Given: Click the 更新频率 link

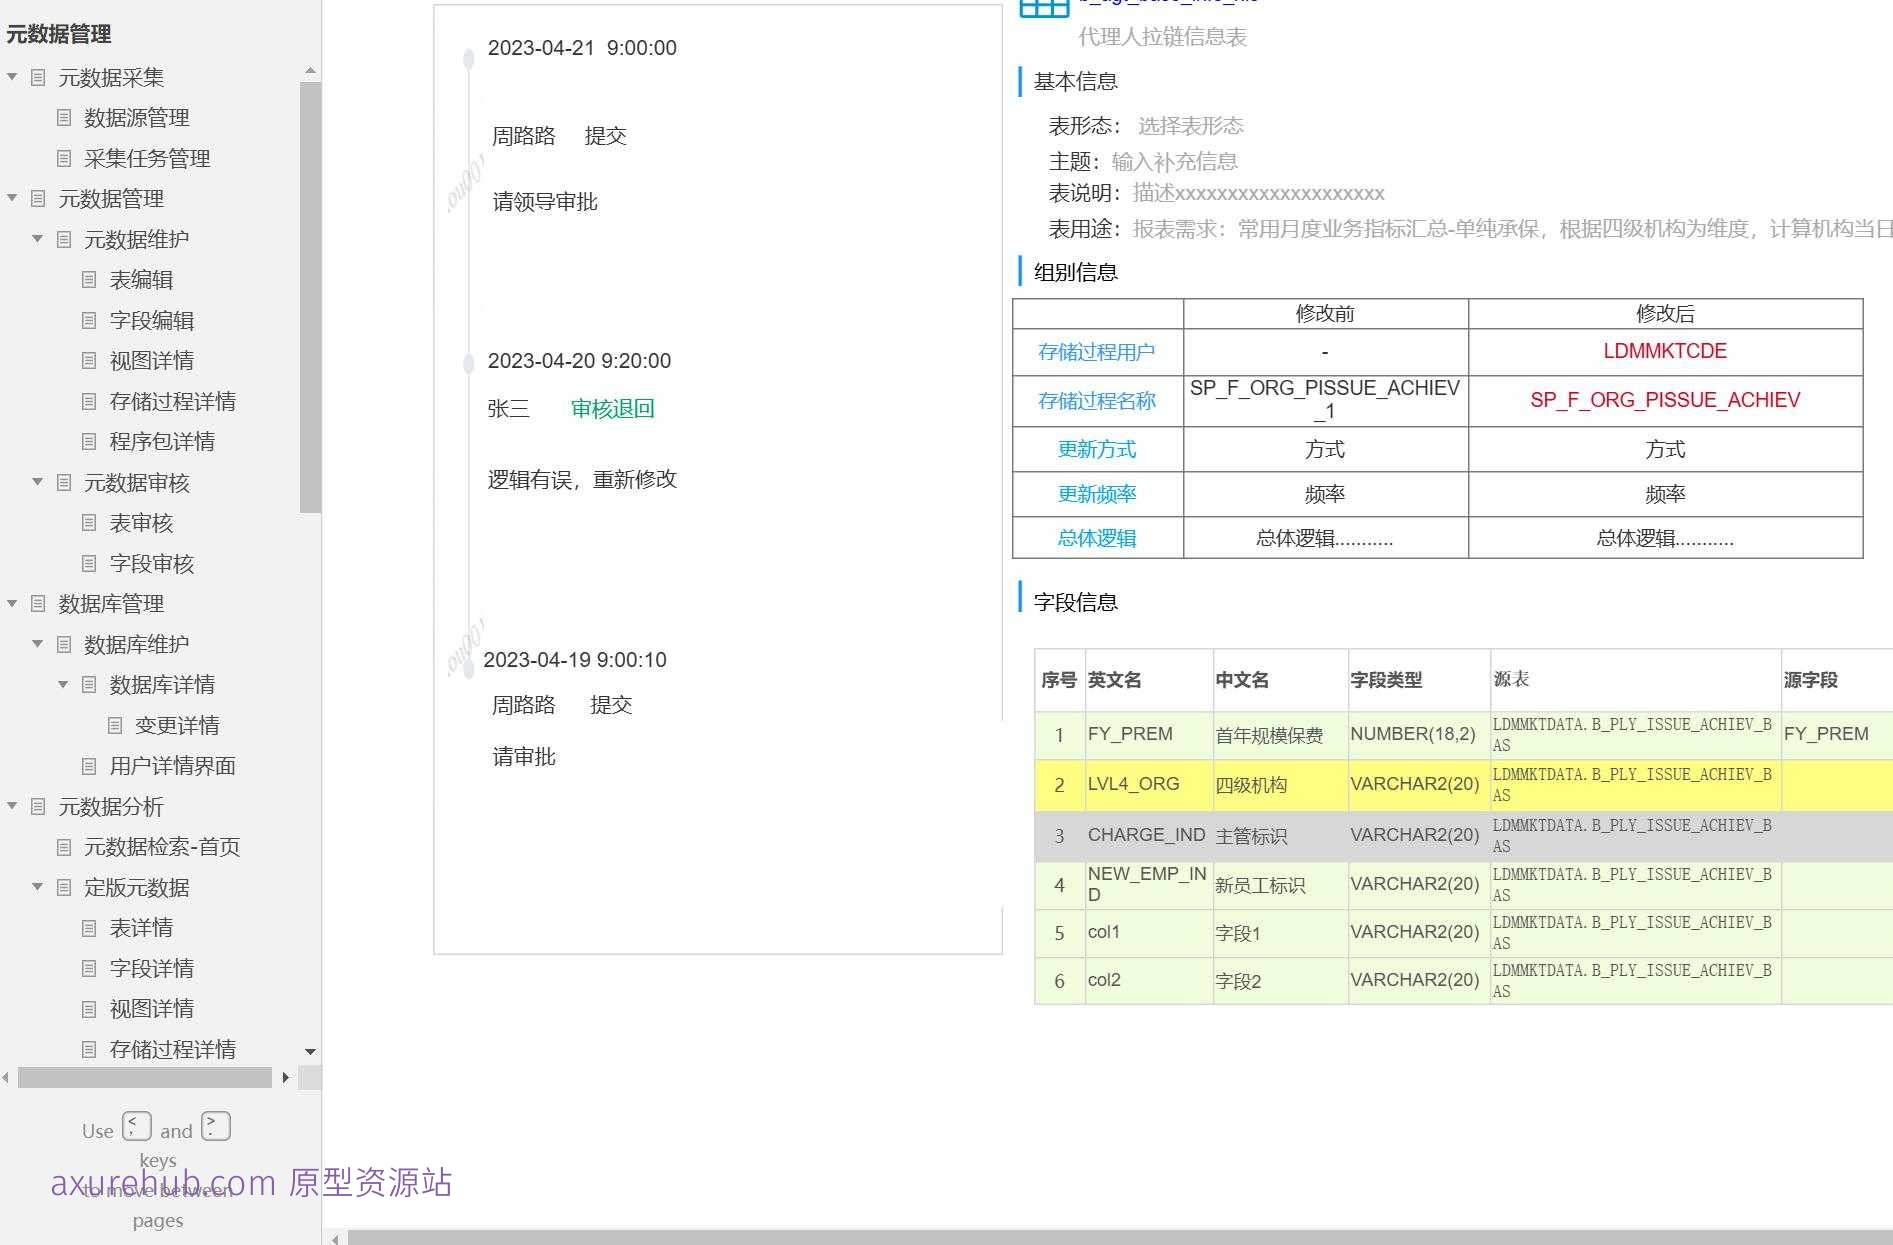Looking at the screenshot, I should coord(1096,493).
